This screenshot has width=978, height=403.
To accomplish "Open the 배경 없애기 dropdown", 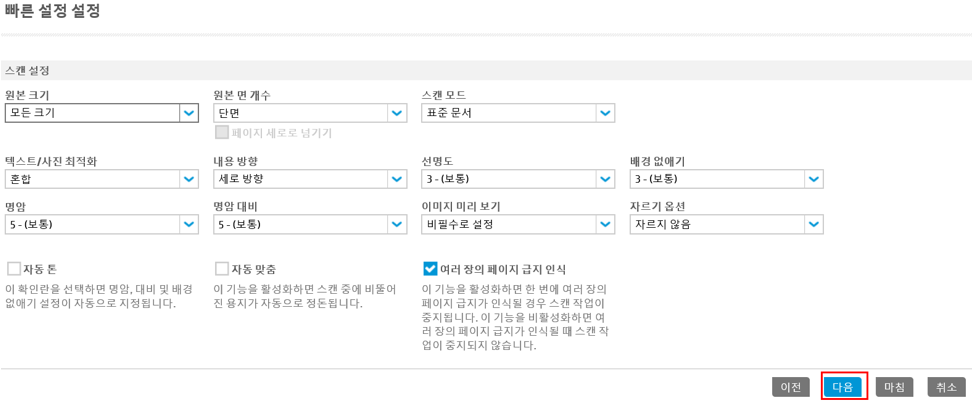I will coord(813,179).
